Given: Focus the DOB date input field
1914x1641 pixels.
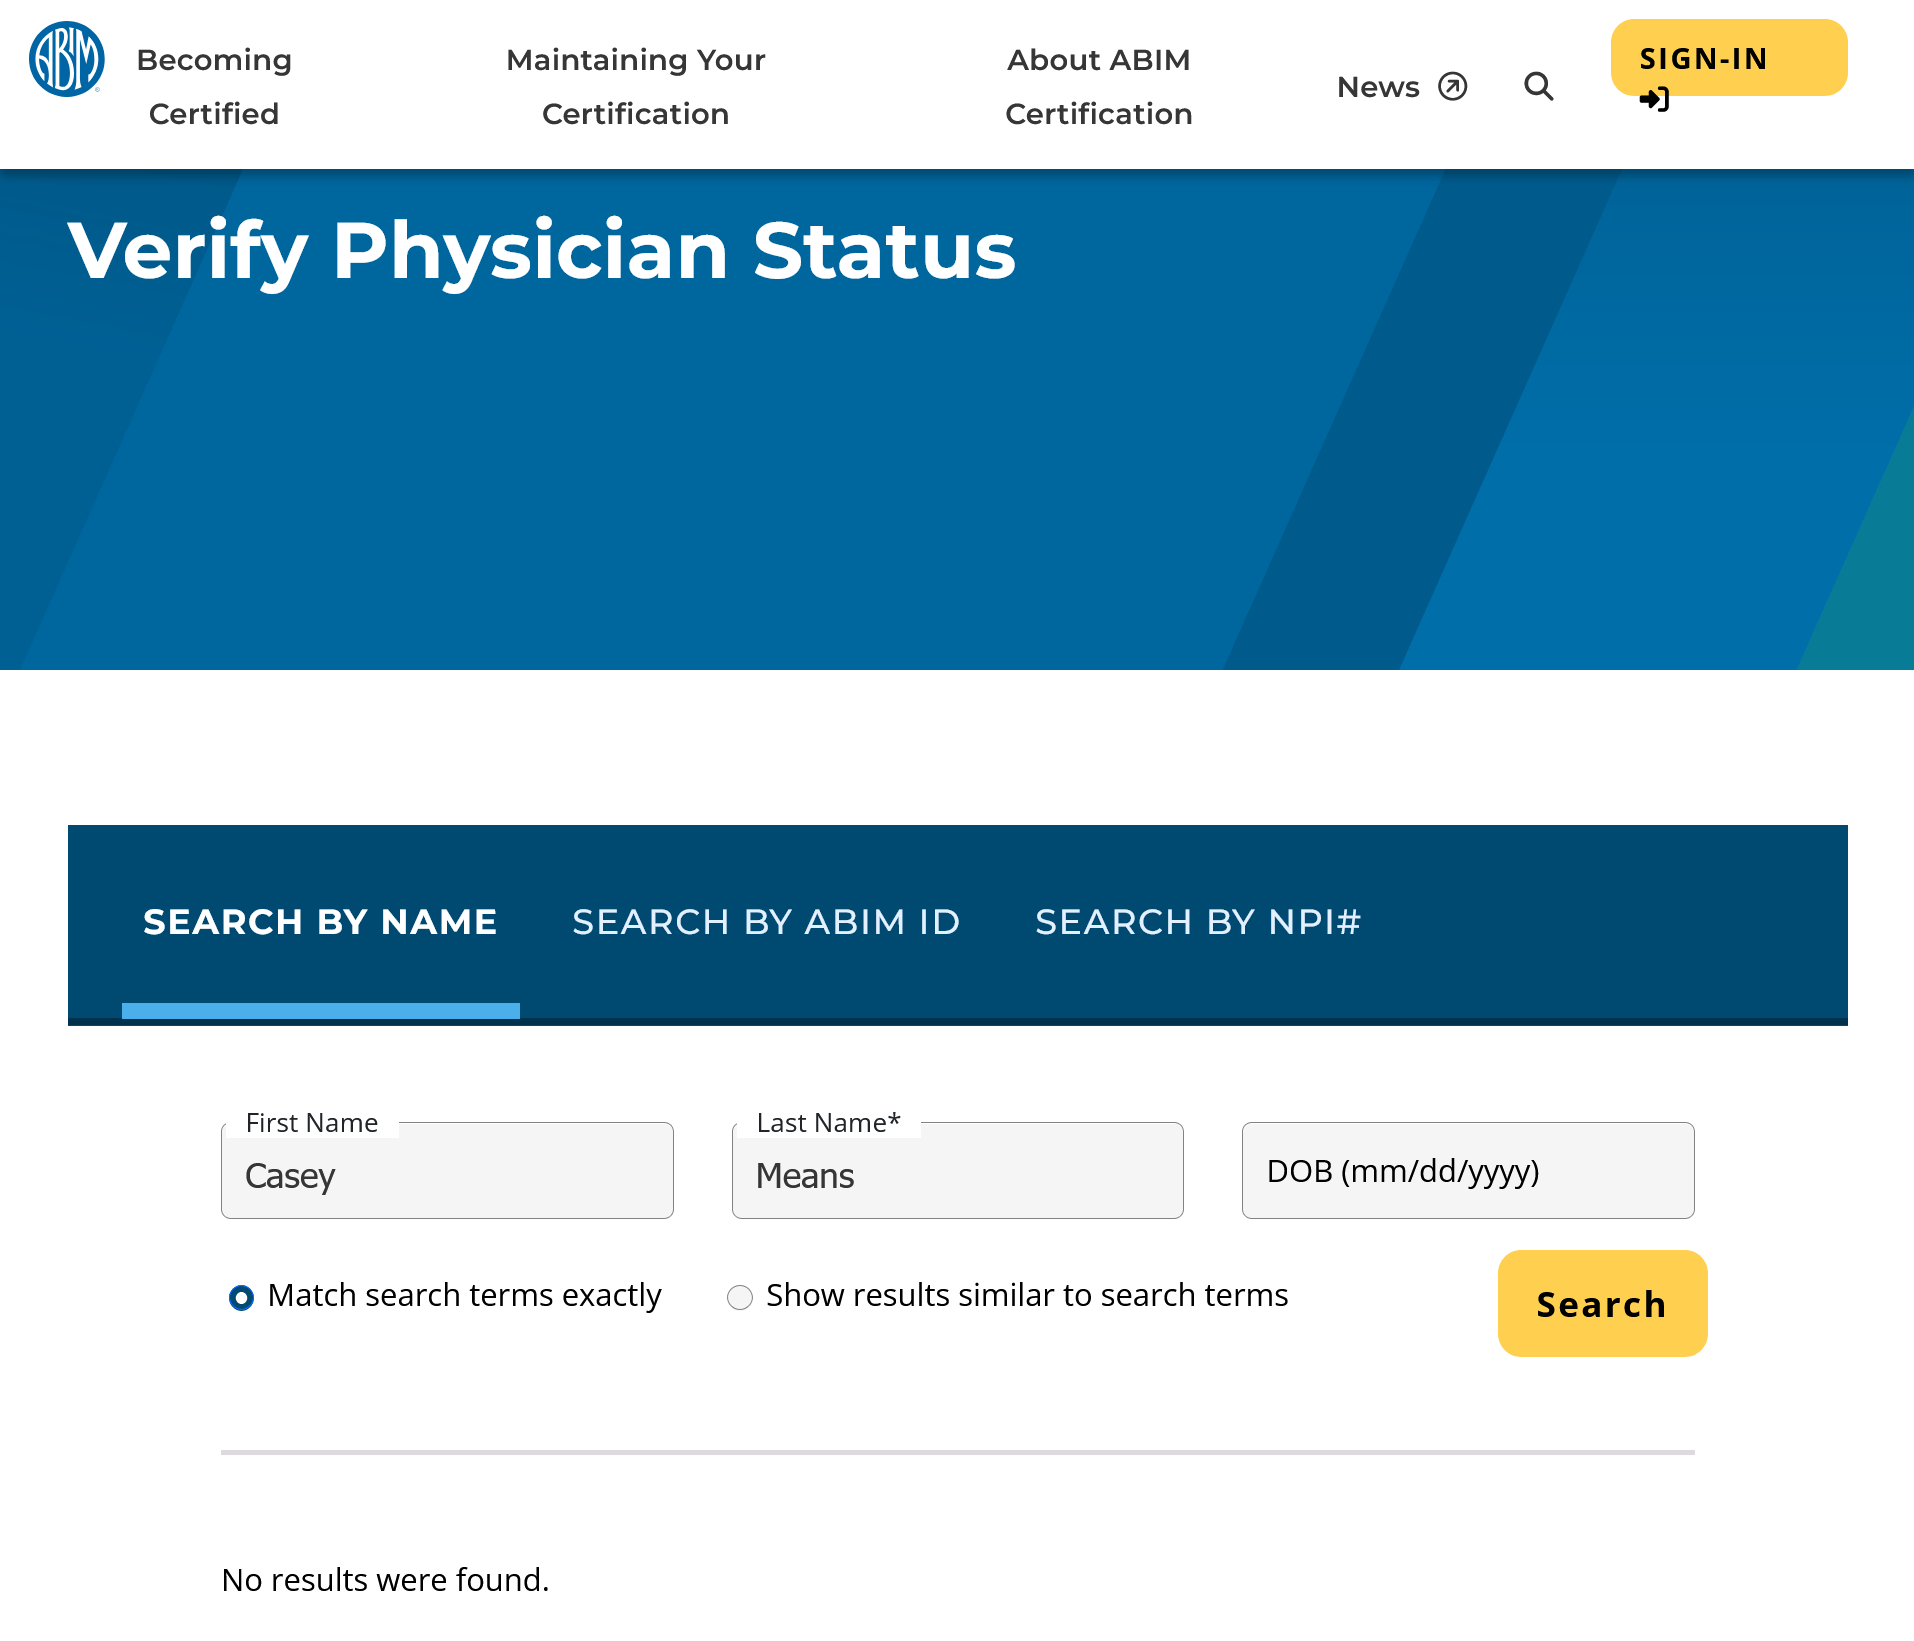Looking at the screenshot, I should (x=1467, y=1171).
